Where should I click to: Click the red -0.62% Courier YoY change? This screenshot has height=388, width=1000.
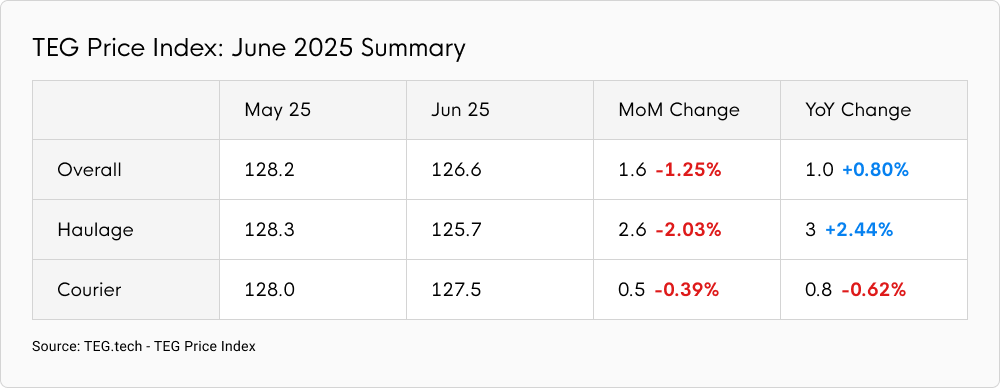tap(874, 290)
